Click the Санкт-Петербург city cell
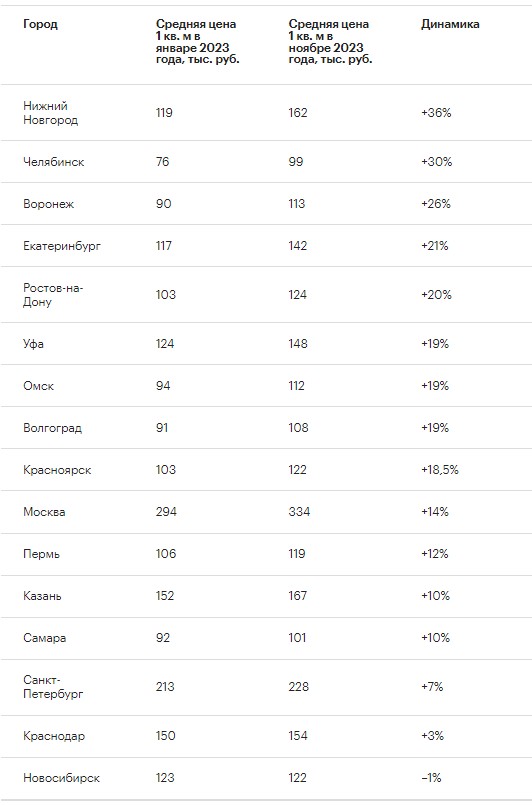 click(53, 687)
